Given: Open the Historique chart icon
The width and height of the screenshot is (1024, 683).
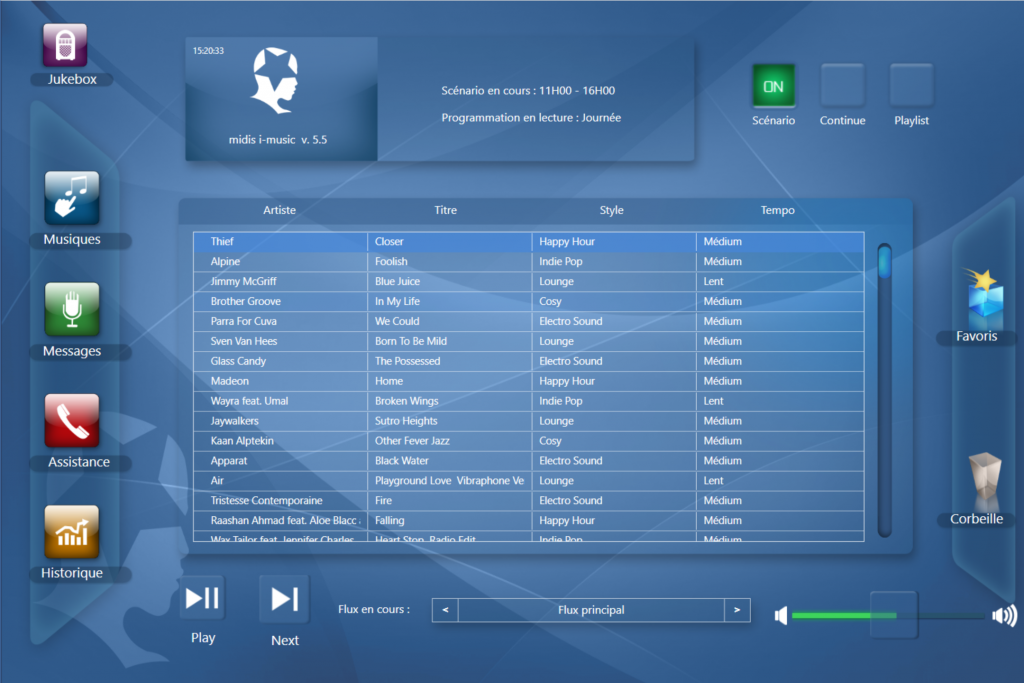Looking at the screenshot, I should coord(72,532).
